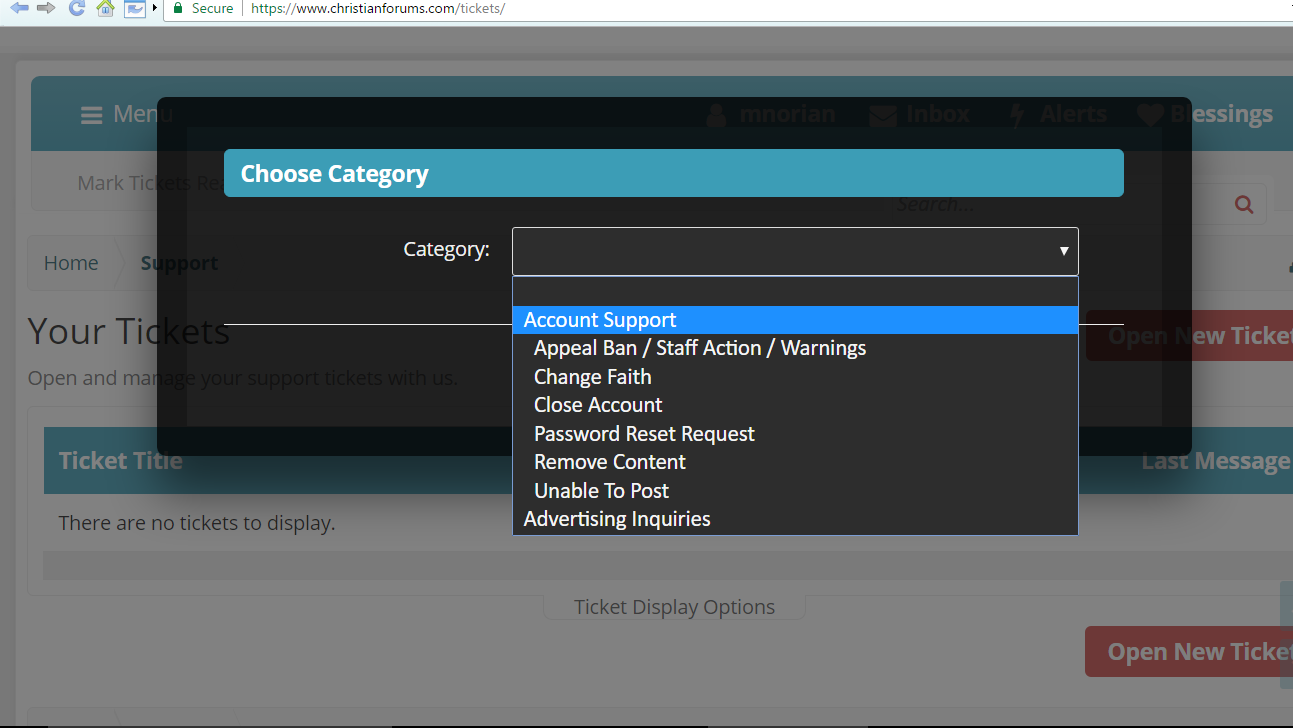Sort by Last Message column header
Image resolution: width=1293 pixels, height=728 pixels.
[x=1215, y=461]
